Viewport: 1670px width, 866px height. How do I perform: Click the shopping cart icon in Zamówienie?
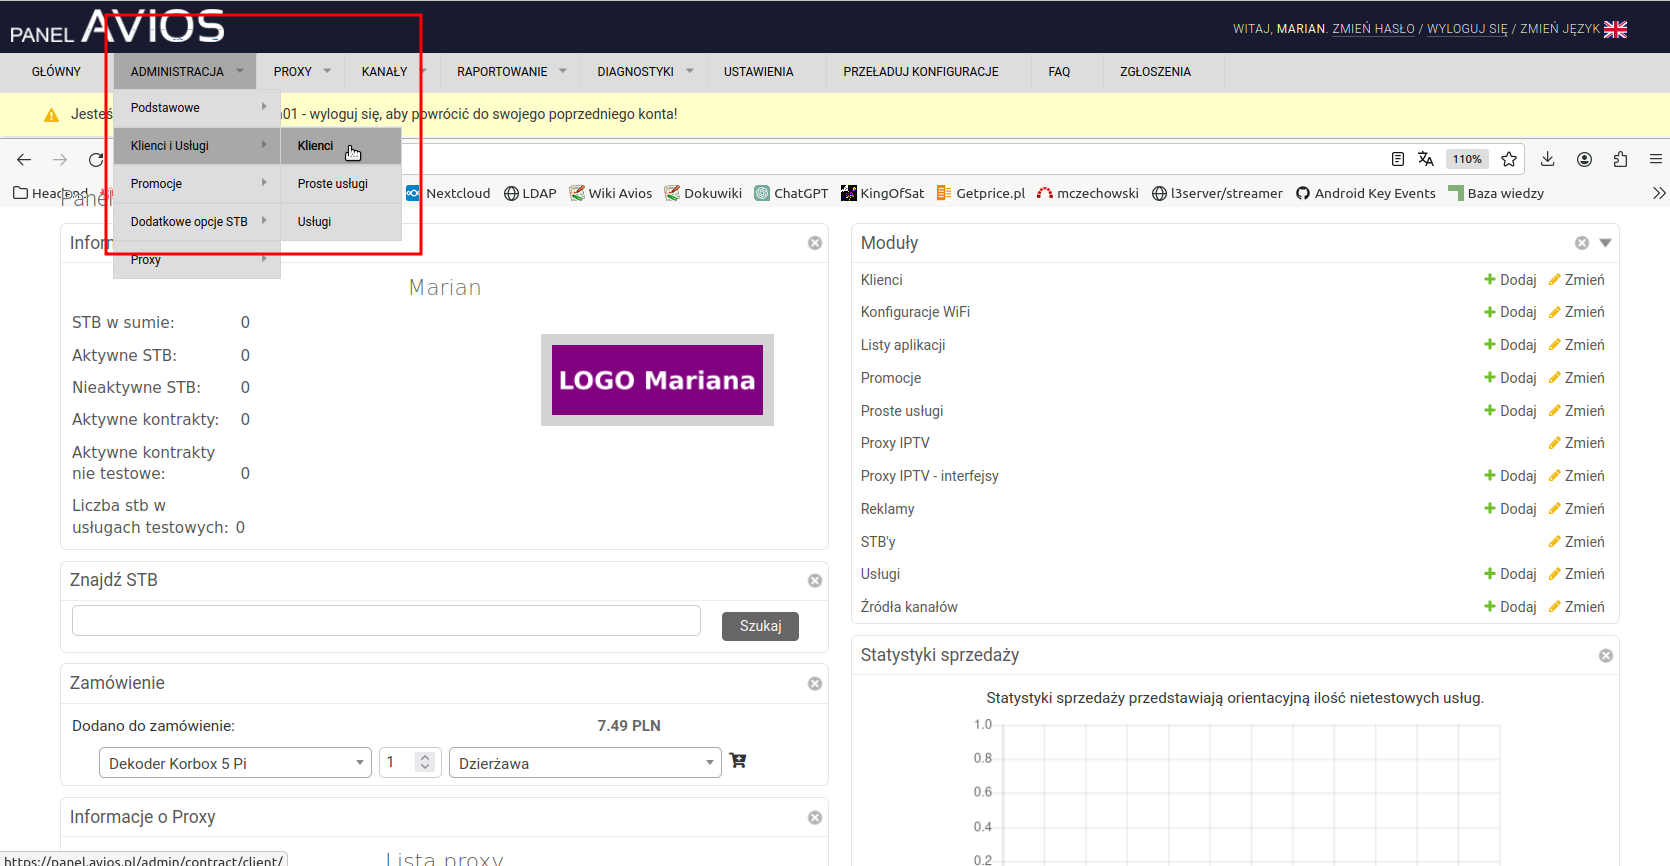738,761
